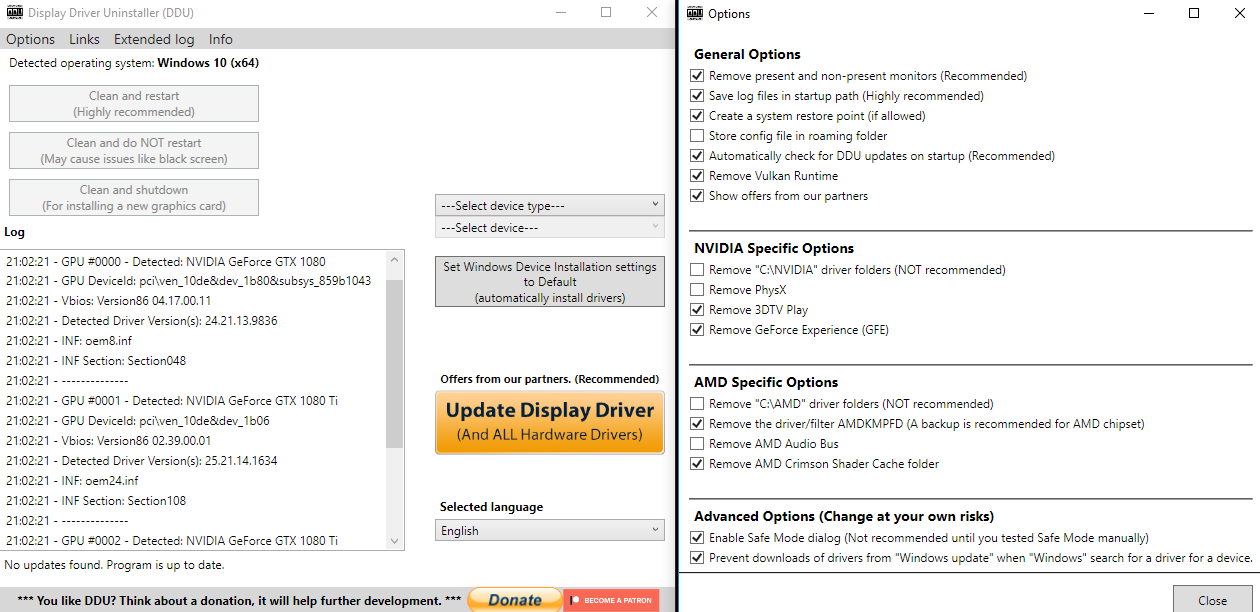
Task: Close the Options dialog with Close button
Action: coord(1213,600)
